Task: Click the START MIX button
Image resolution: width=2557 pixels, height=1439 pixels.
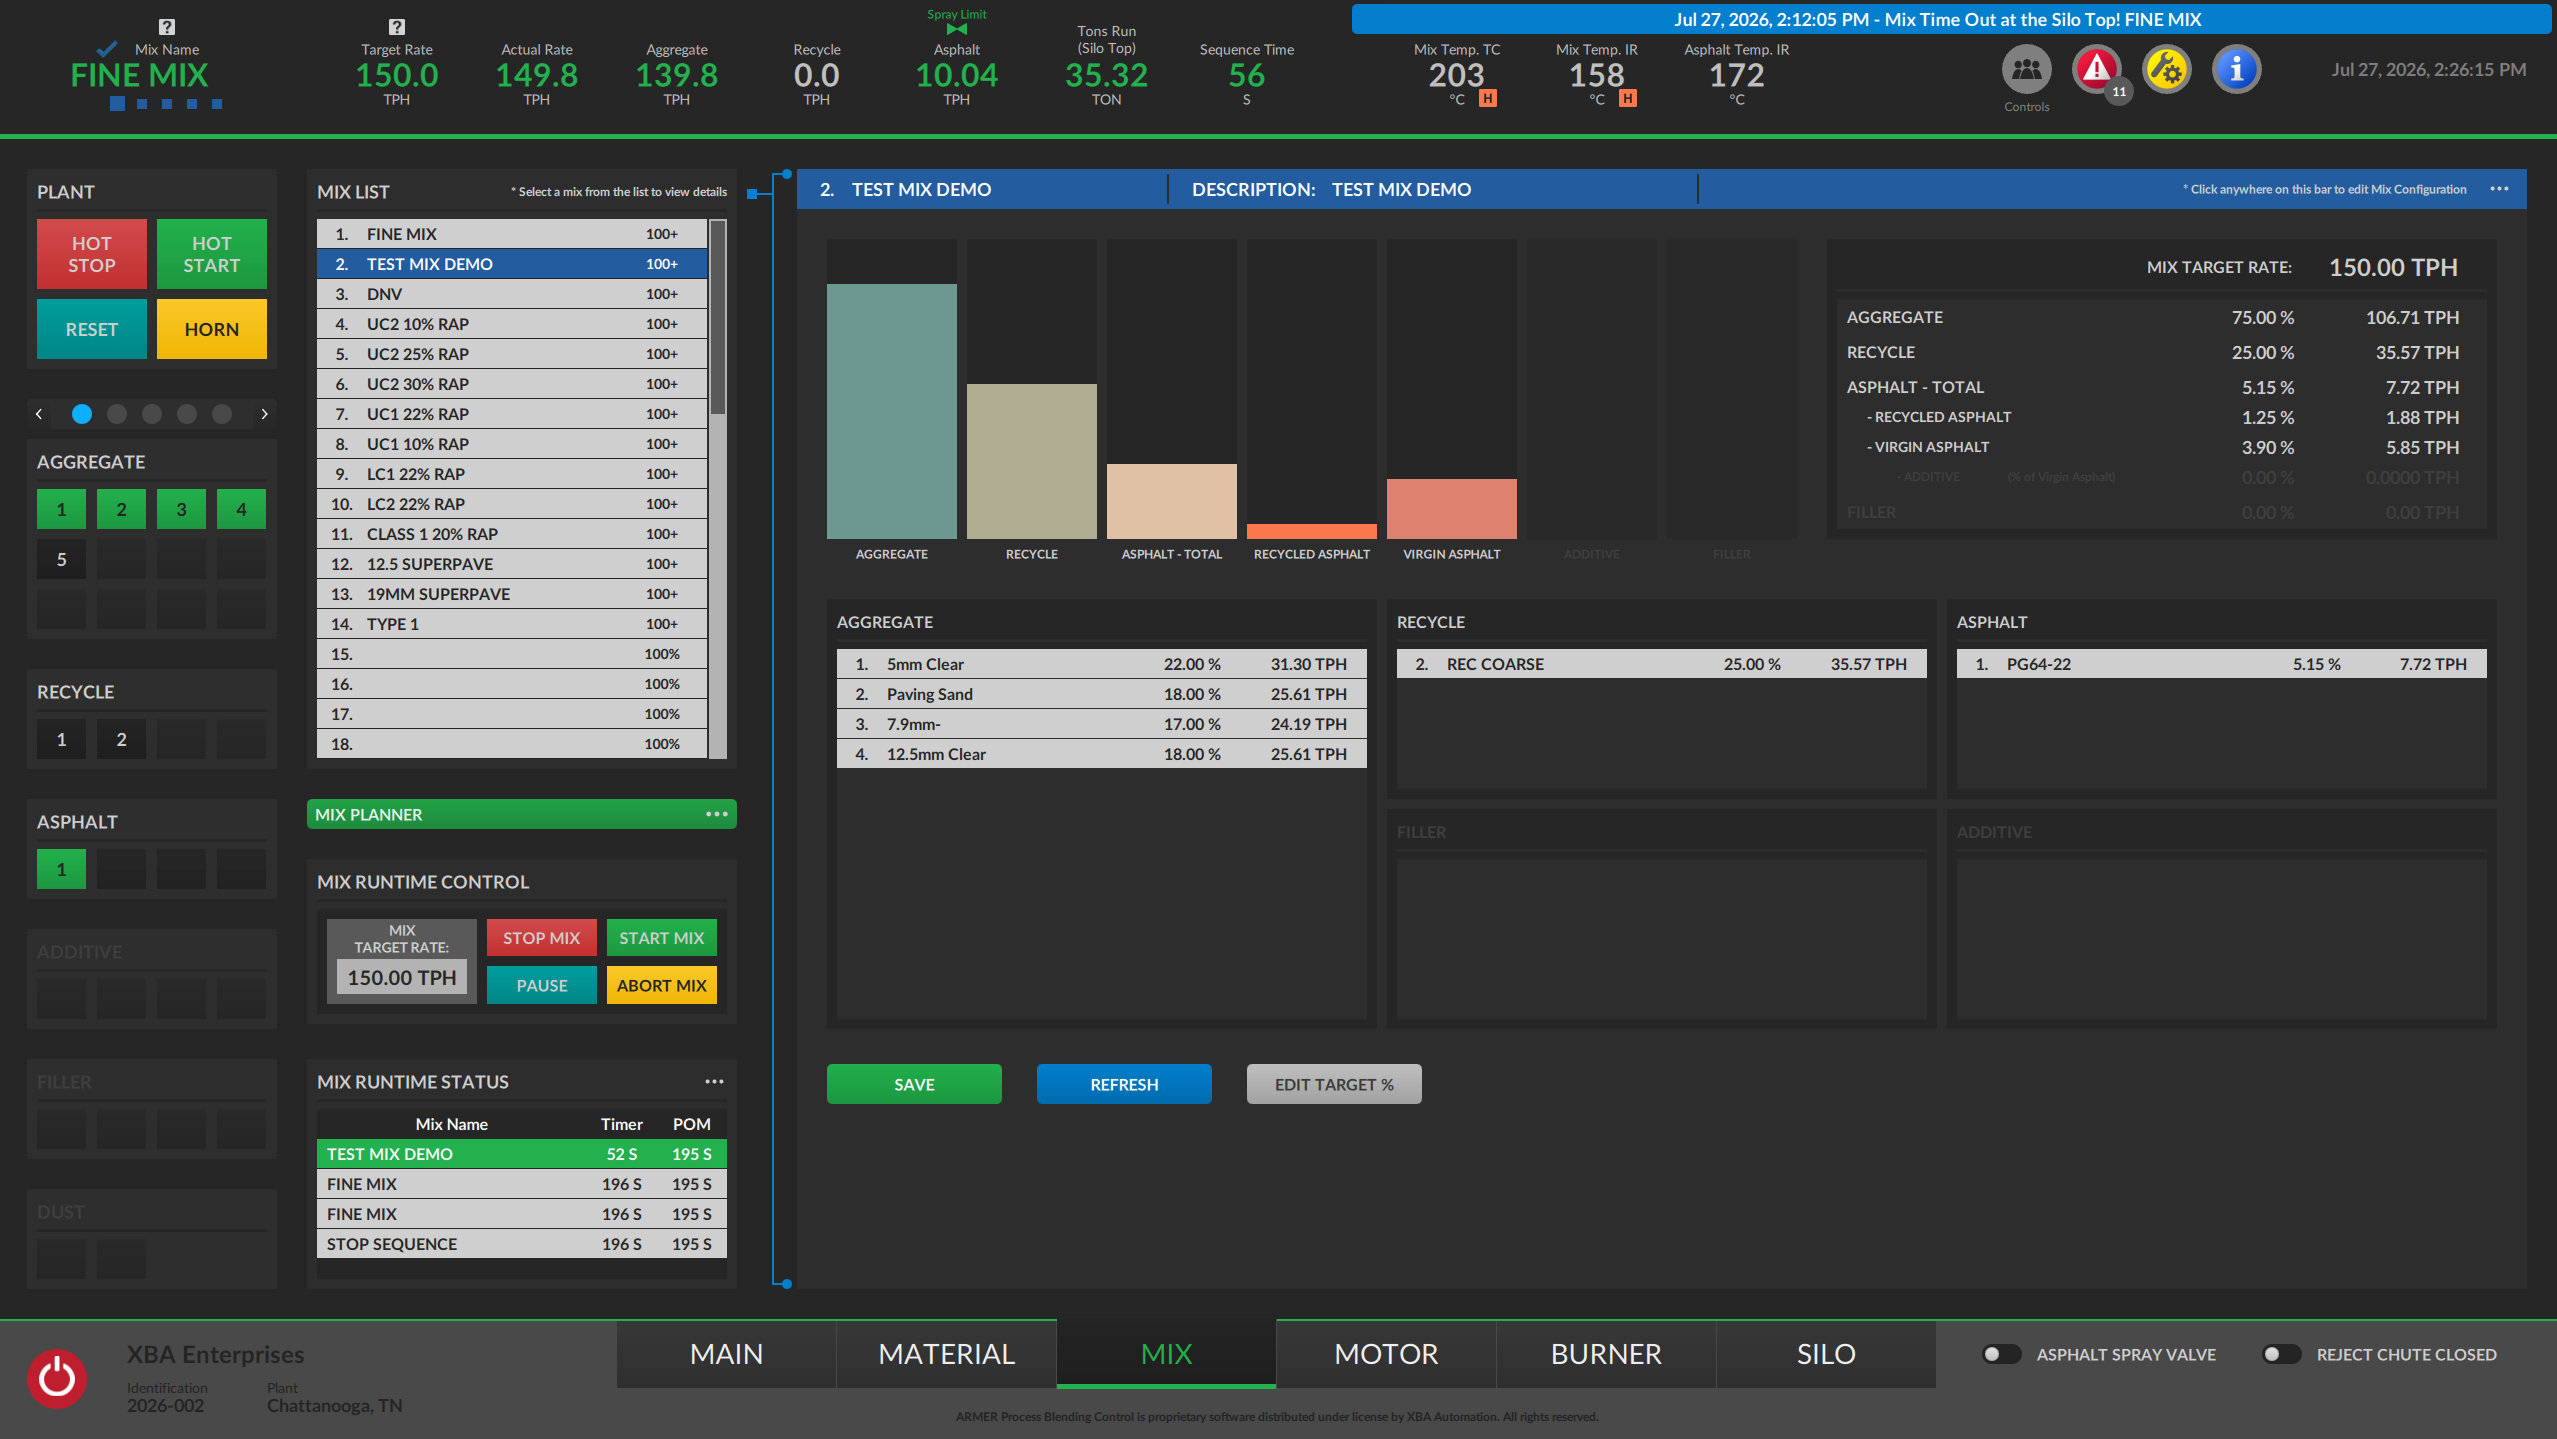Action: tap(661, 938)
